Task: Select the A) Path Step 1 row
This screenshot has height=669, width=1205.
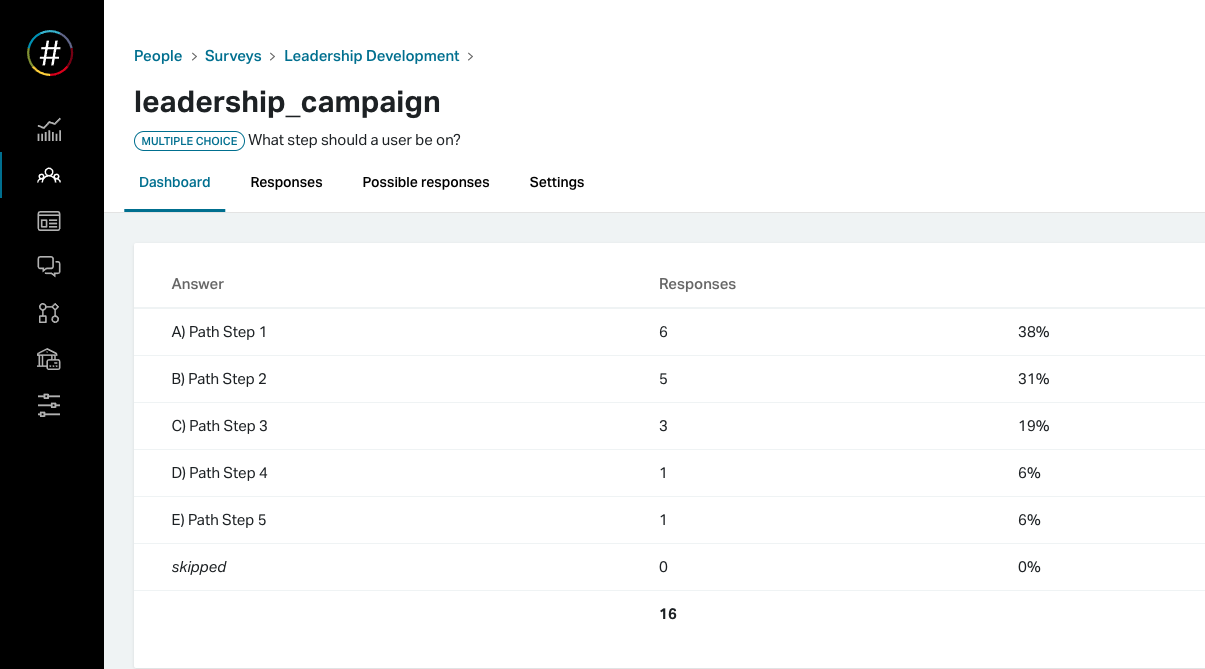Action: coord(219,332)
